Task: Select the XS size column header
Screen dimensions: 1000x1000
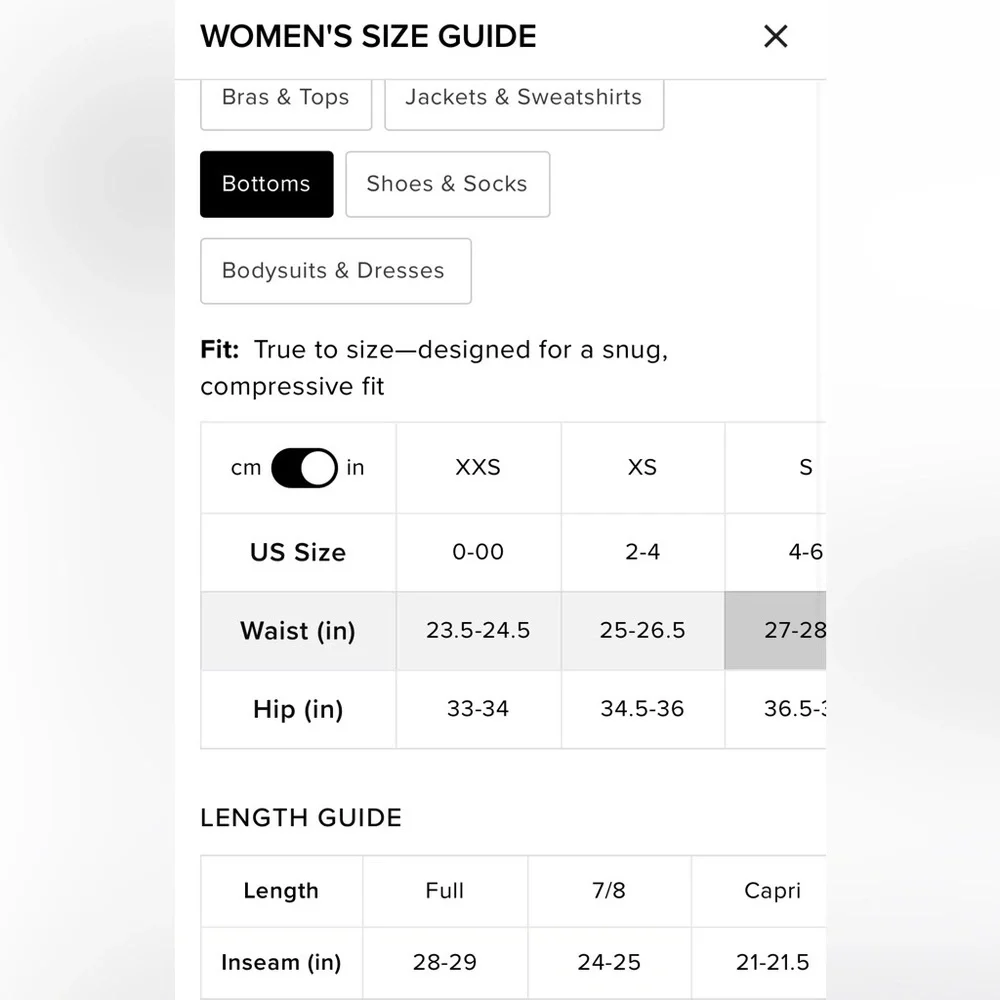Action: 642,467
